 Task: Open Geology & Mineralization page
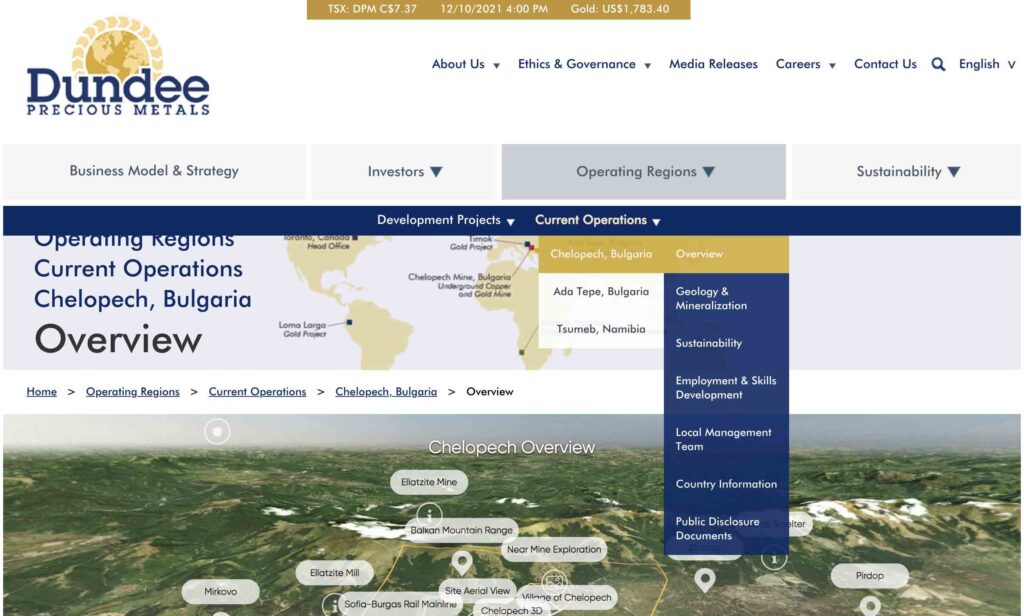726,299
